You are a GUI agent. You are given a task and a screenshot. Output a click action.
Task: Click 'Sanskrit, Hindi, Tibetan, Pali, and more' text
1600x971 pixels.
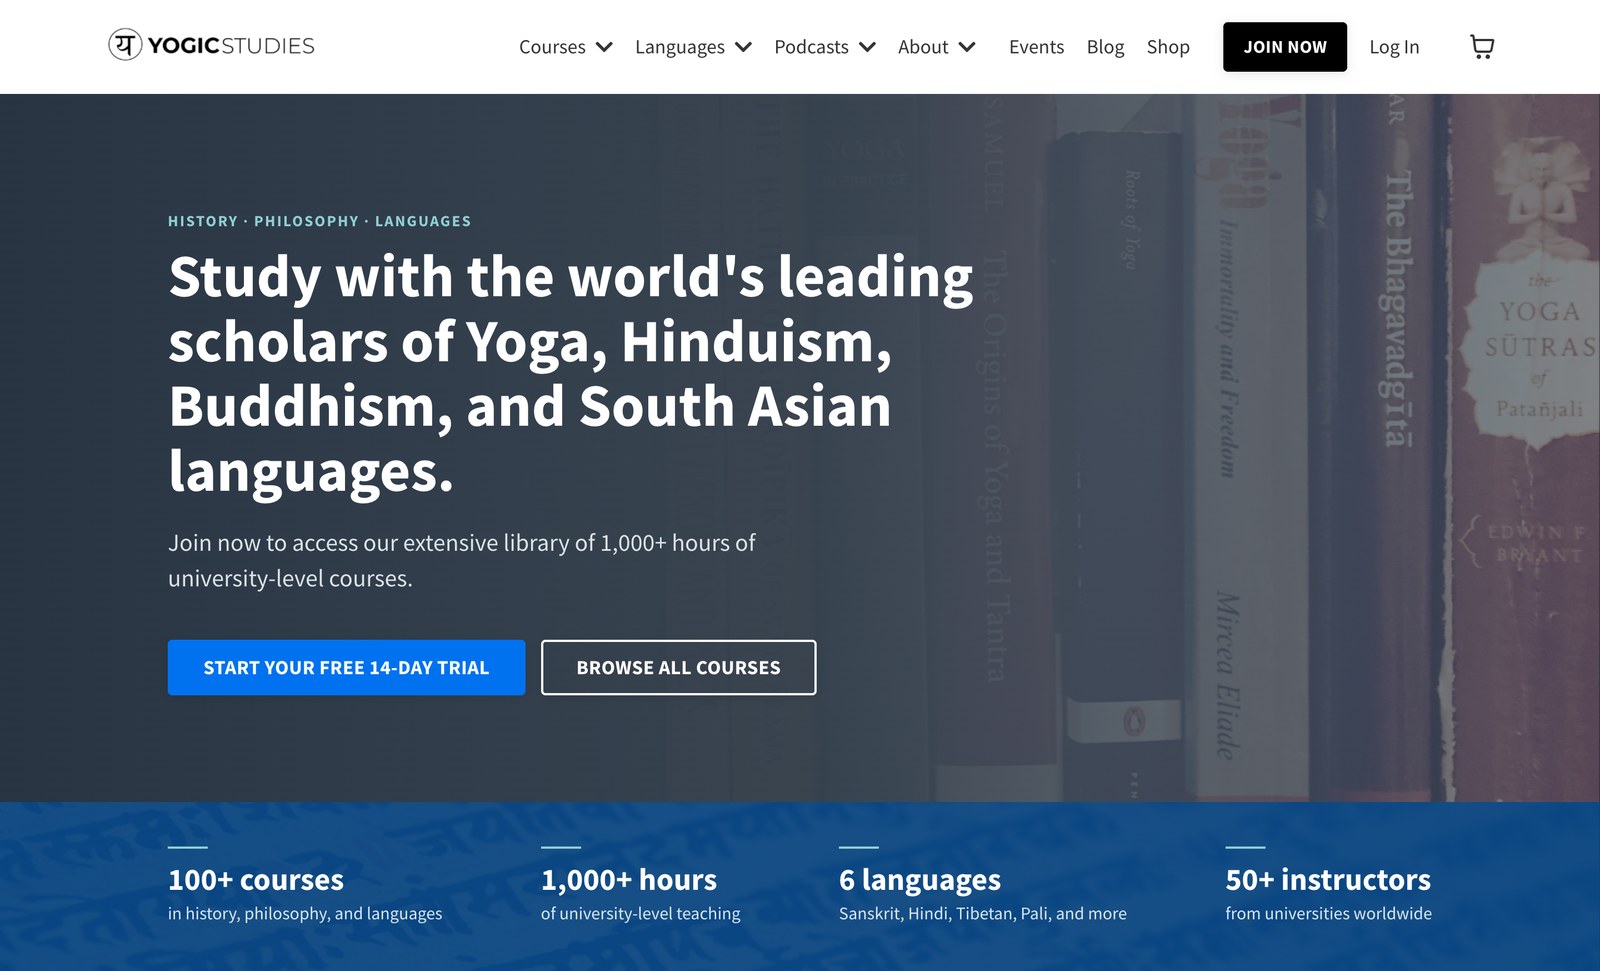[x=983, y=913]
